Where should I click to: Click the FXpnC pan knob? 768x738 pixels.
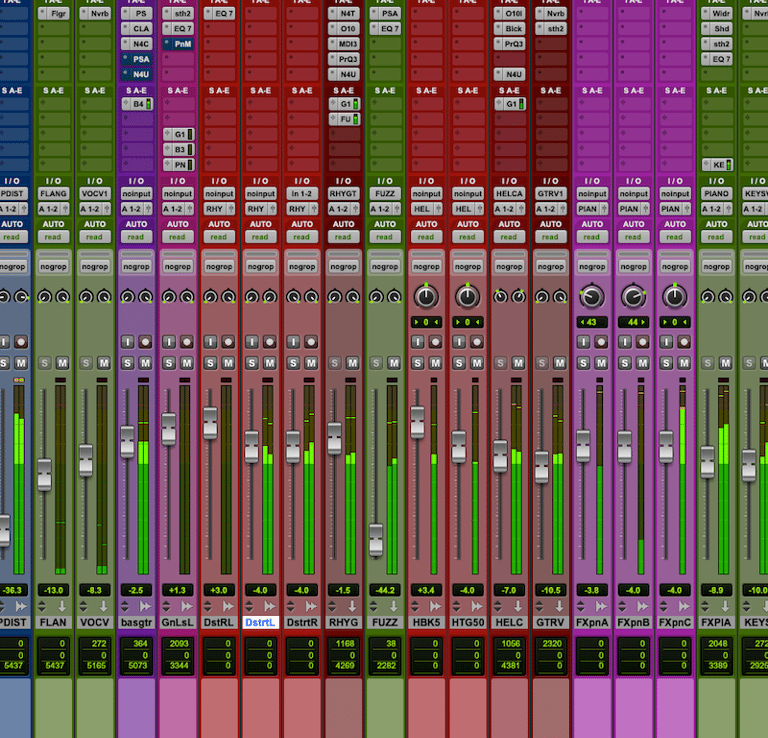pyautogui.click(x=675, y=297)
